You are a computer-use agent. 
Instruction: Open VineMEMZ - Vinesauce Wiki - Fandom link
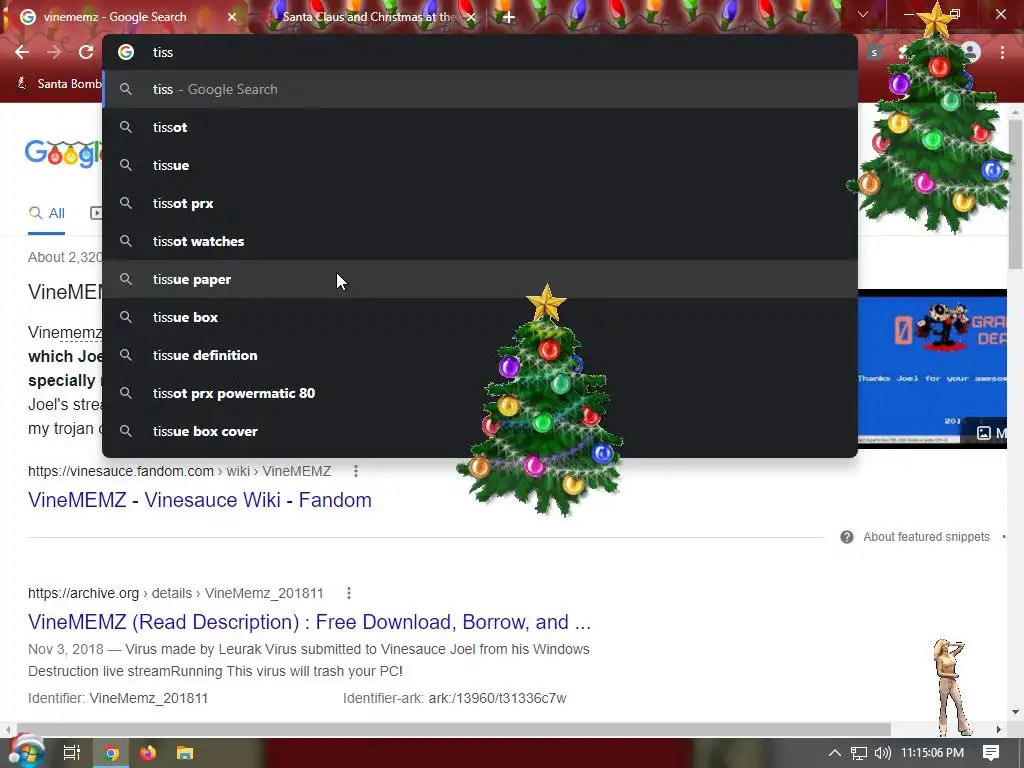click(x=200, y=500)
